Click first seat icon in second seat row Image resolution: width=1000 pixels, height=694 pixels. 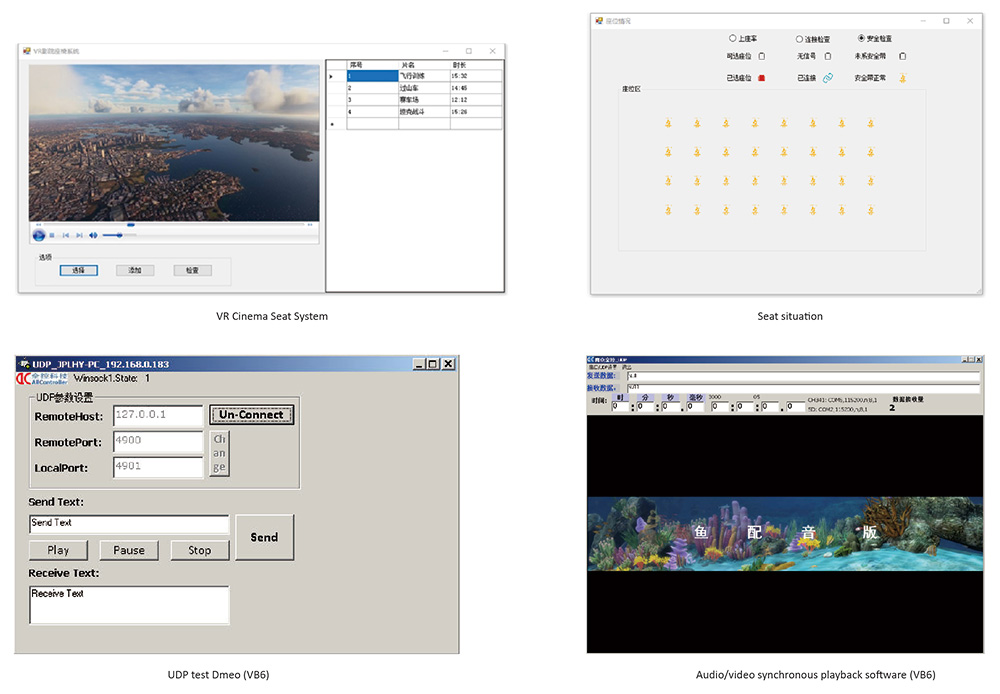click(x=668, y=152)
